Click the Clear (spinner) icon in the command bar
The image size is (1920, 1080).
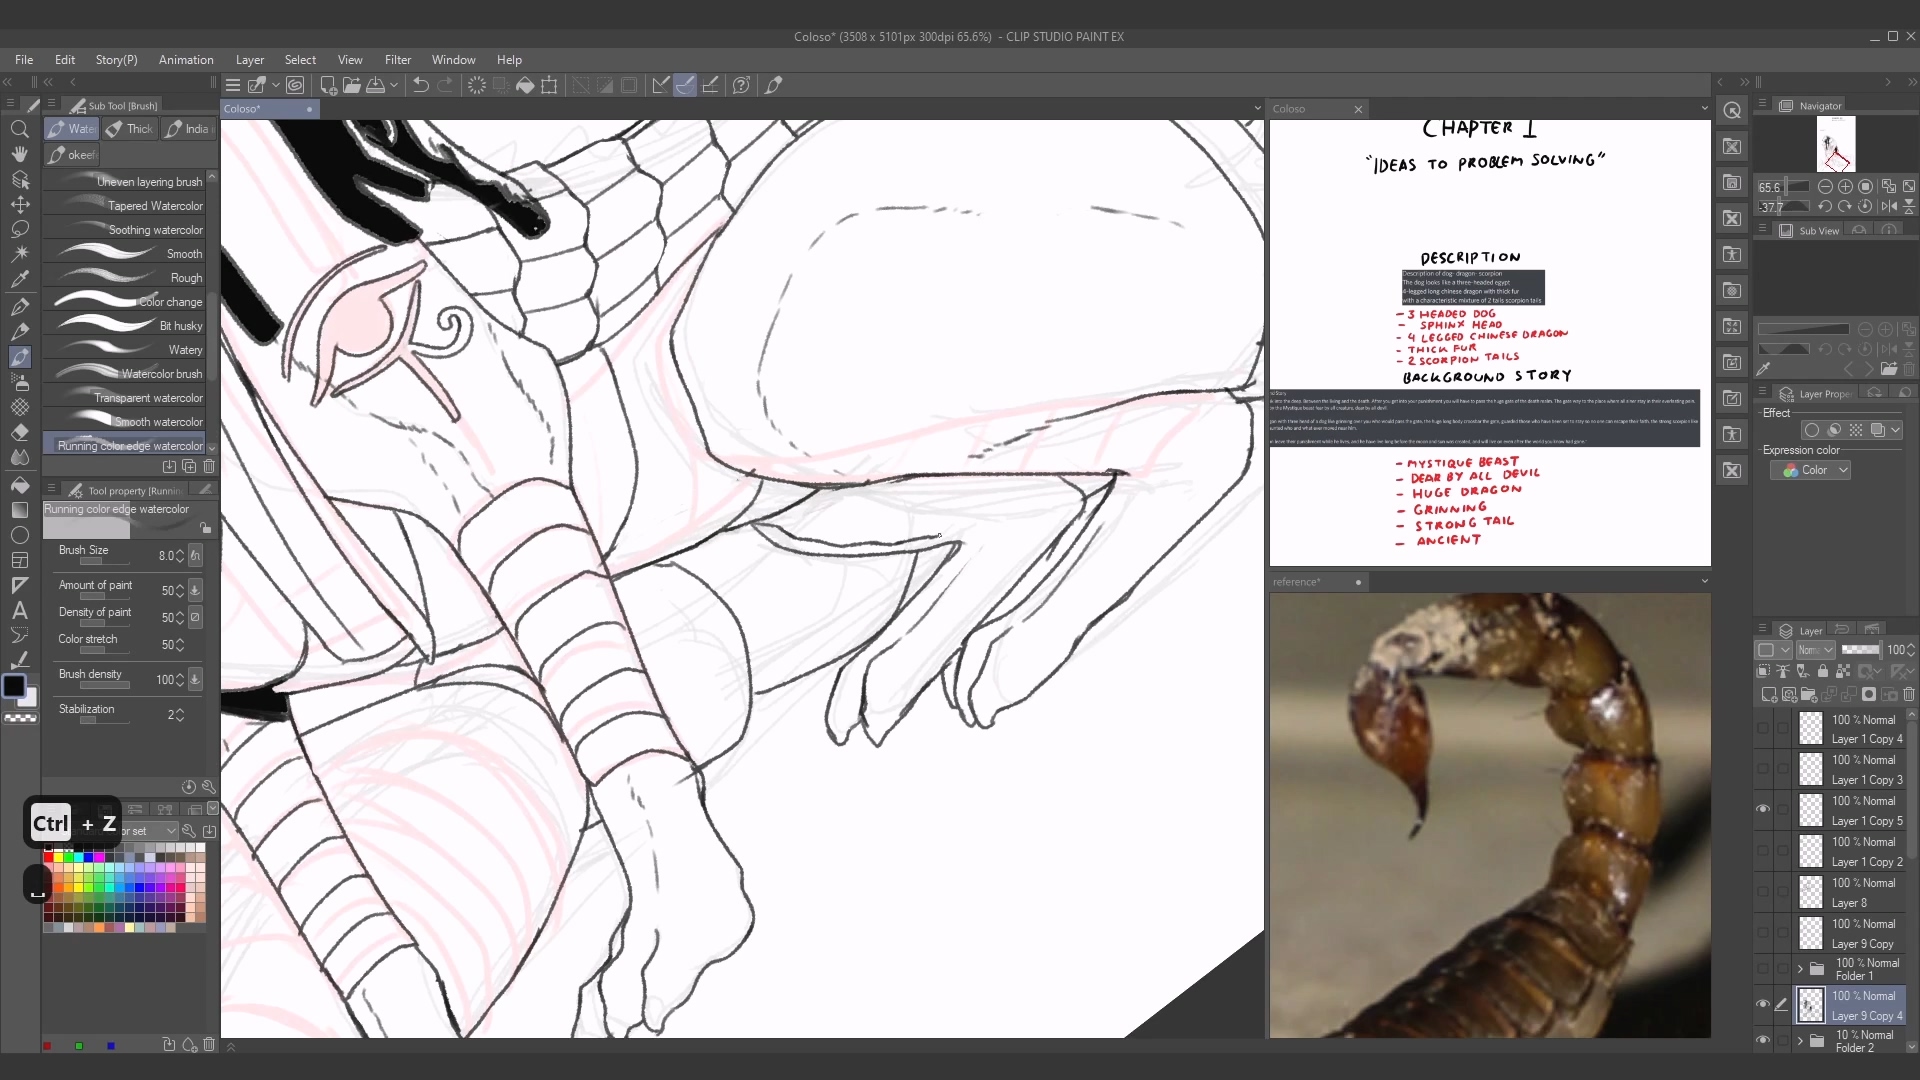477,85
